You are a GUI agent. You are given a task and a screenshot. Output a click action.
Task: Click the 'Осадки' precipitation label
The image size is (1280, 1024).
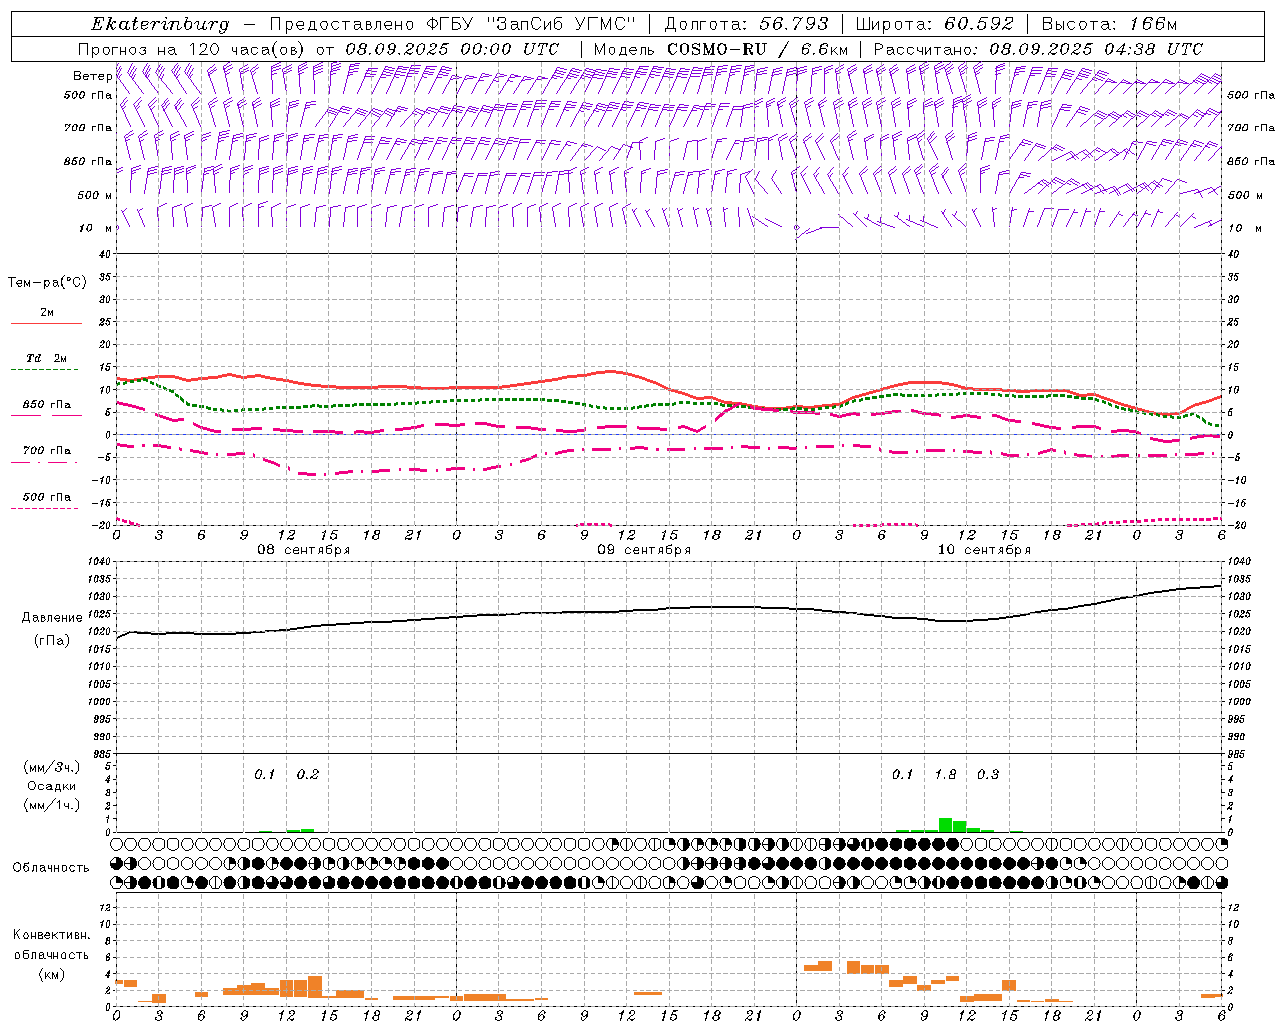click(51, 786)
